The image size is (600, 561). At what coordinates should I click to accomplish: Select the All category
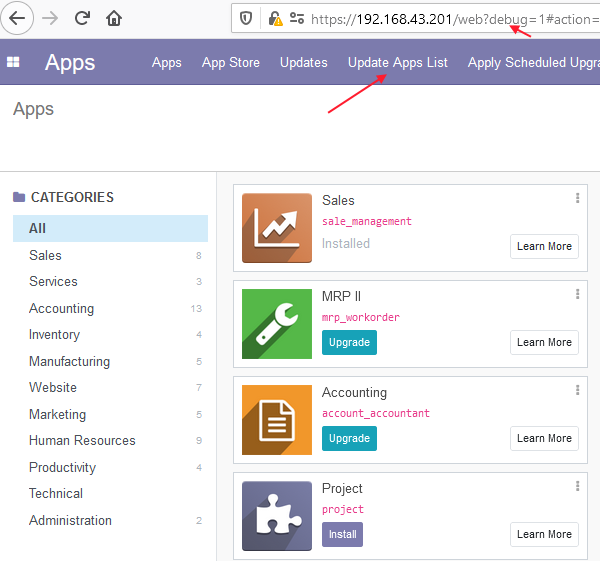point(110,228)
